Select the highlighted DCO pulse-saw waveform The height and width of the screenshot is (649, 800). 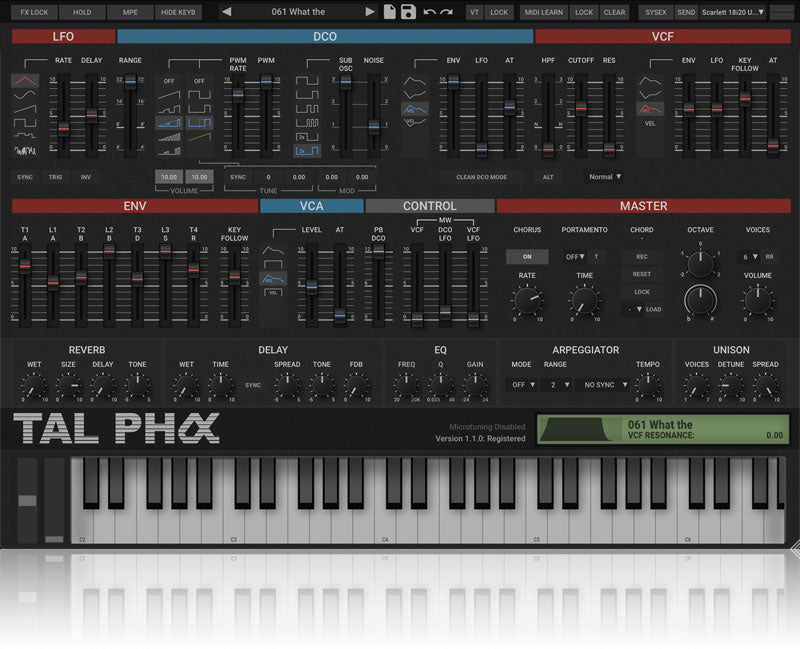[169, 123]
